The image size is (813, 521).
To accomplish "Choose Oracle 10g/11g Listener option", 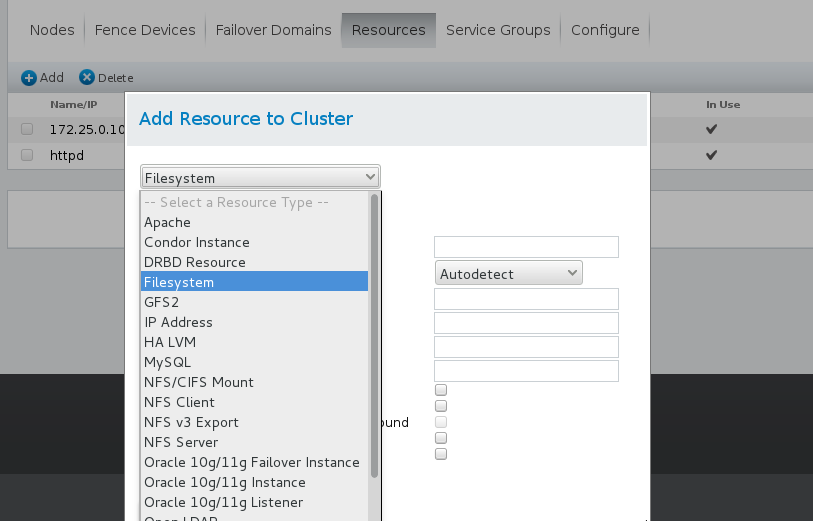I will pyautogui.click(x=254, y=502).
